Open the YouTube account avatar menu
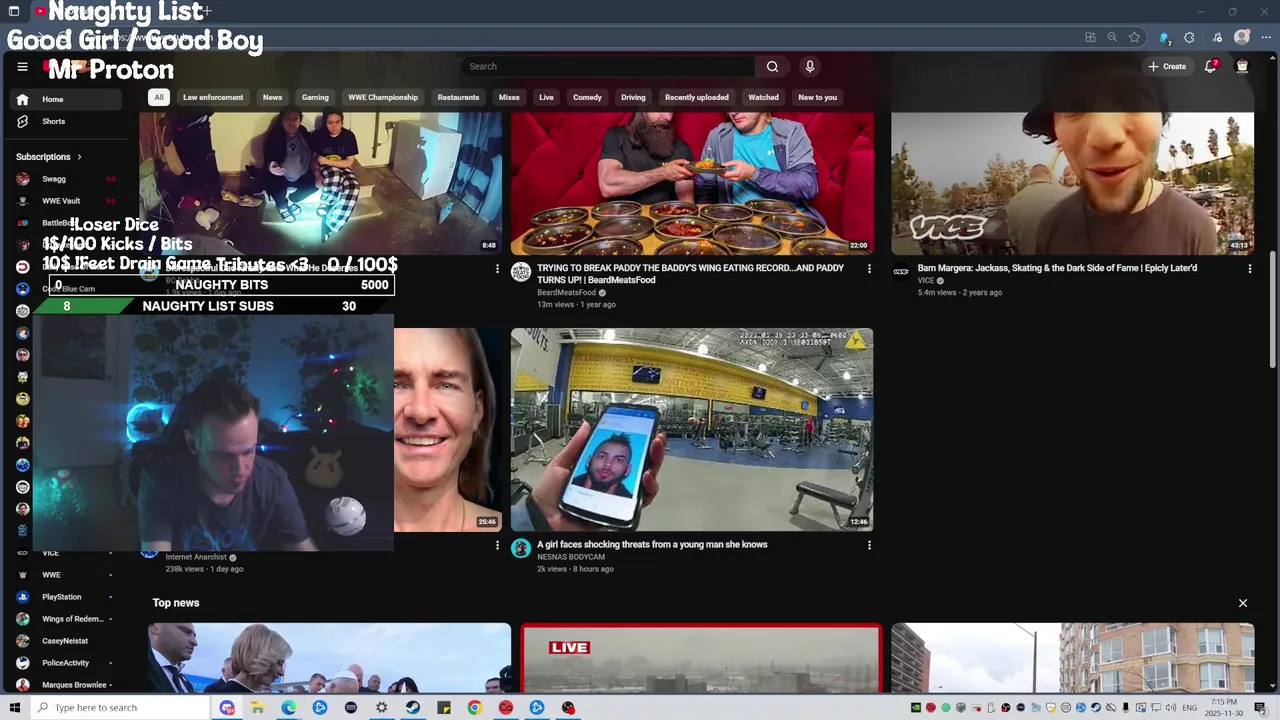The image size is (1280, 720). click(1242, 66)
